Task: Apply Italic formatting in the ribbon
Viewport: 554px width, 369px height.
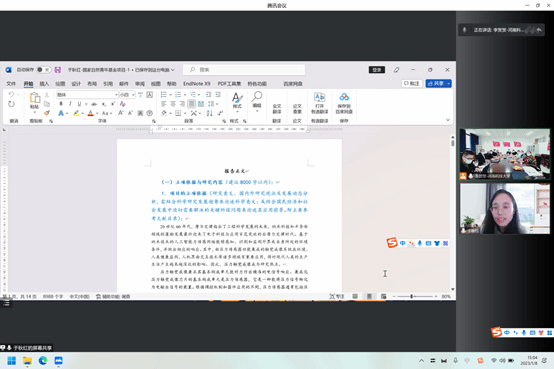Action: pos(70,104)
